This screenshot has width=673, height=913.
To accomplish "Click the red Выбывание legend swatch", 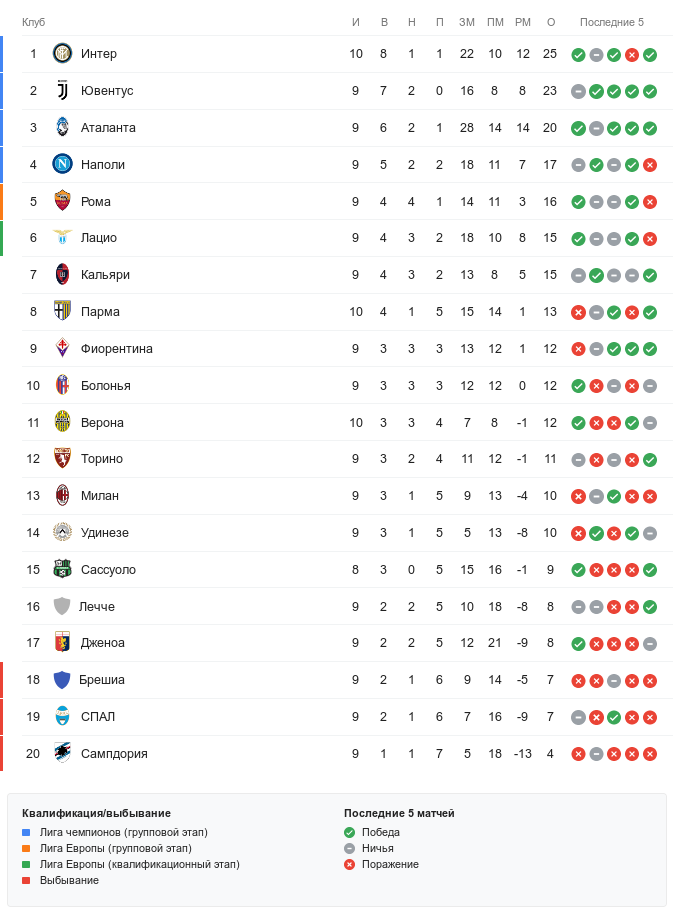I will click(x=26, y=880).
